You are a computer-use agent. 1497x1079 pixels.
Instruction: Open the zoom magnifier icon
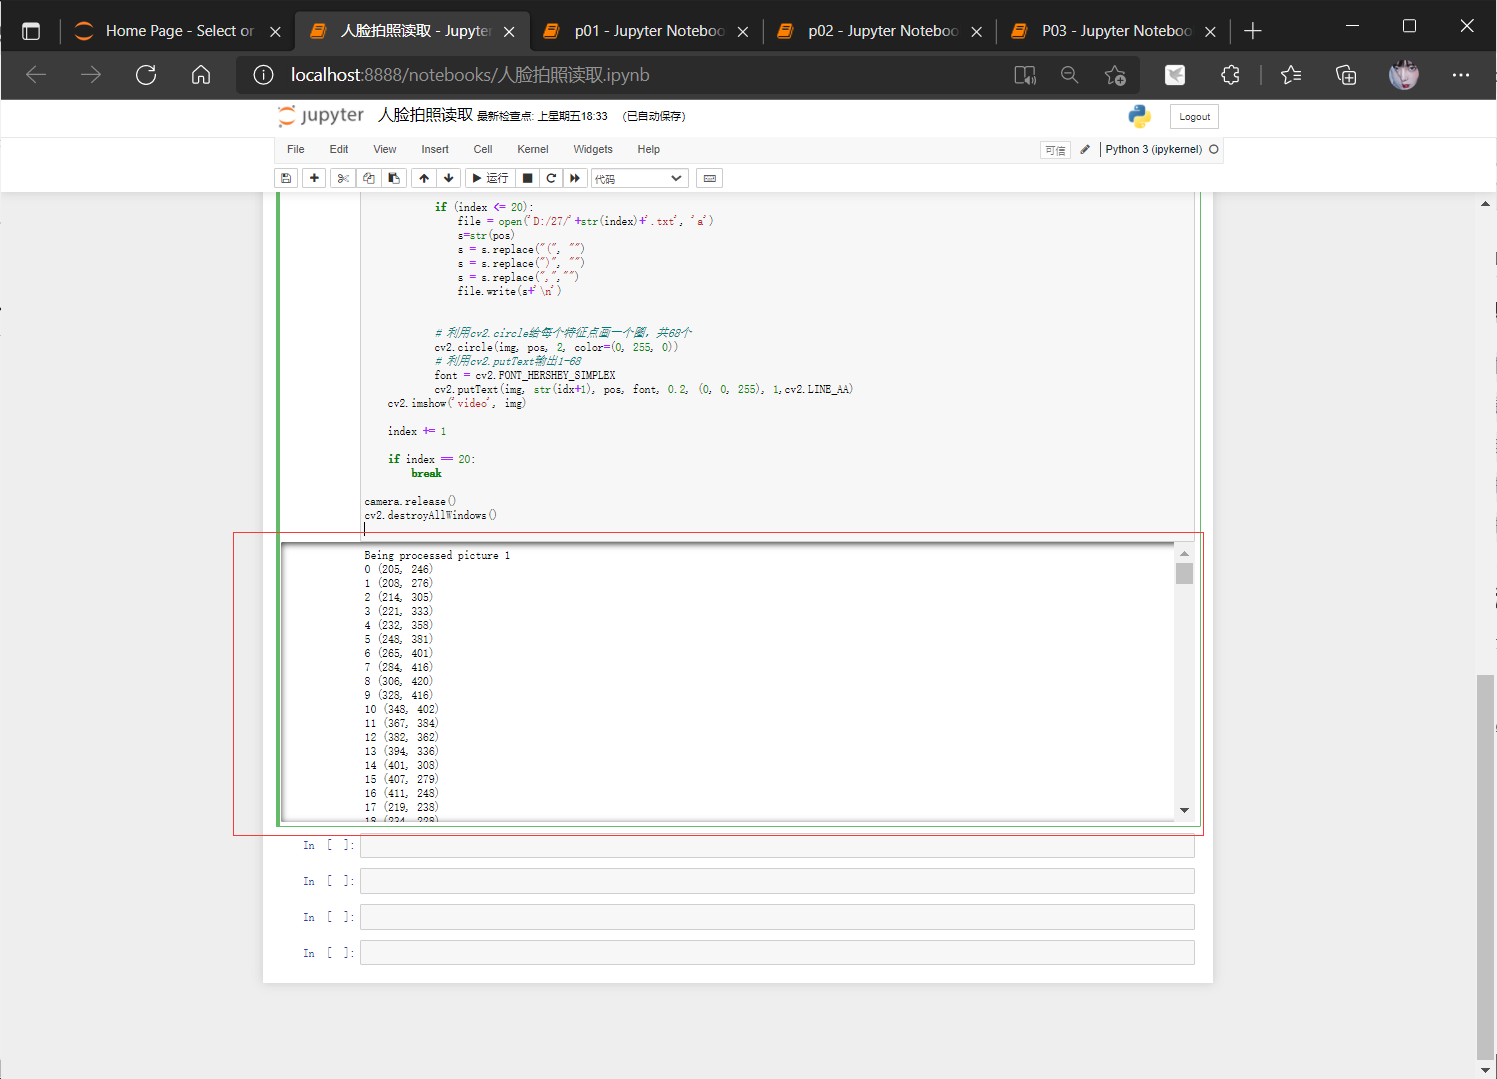[x=1069, y=75]
